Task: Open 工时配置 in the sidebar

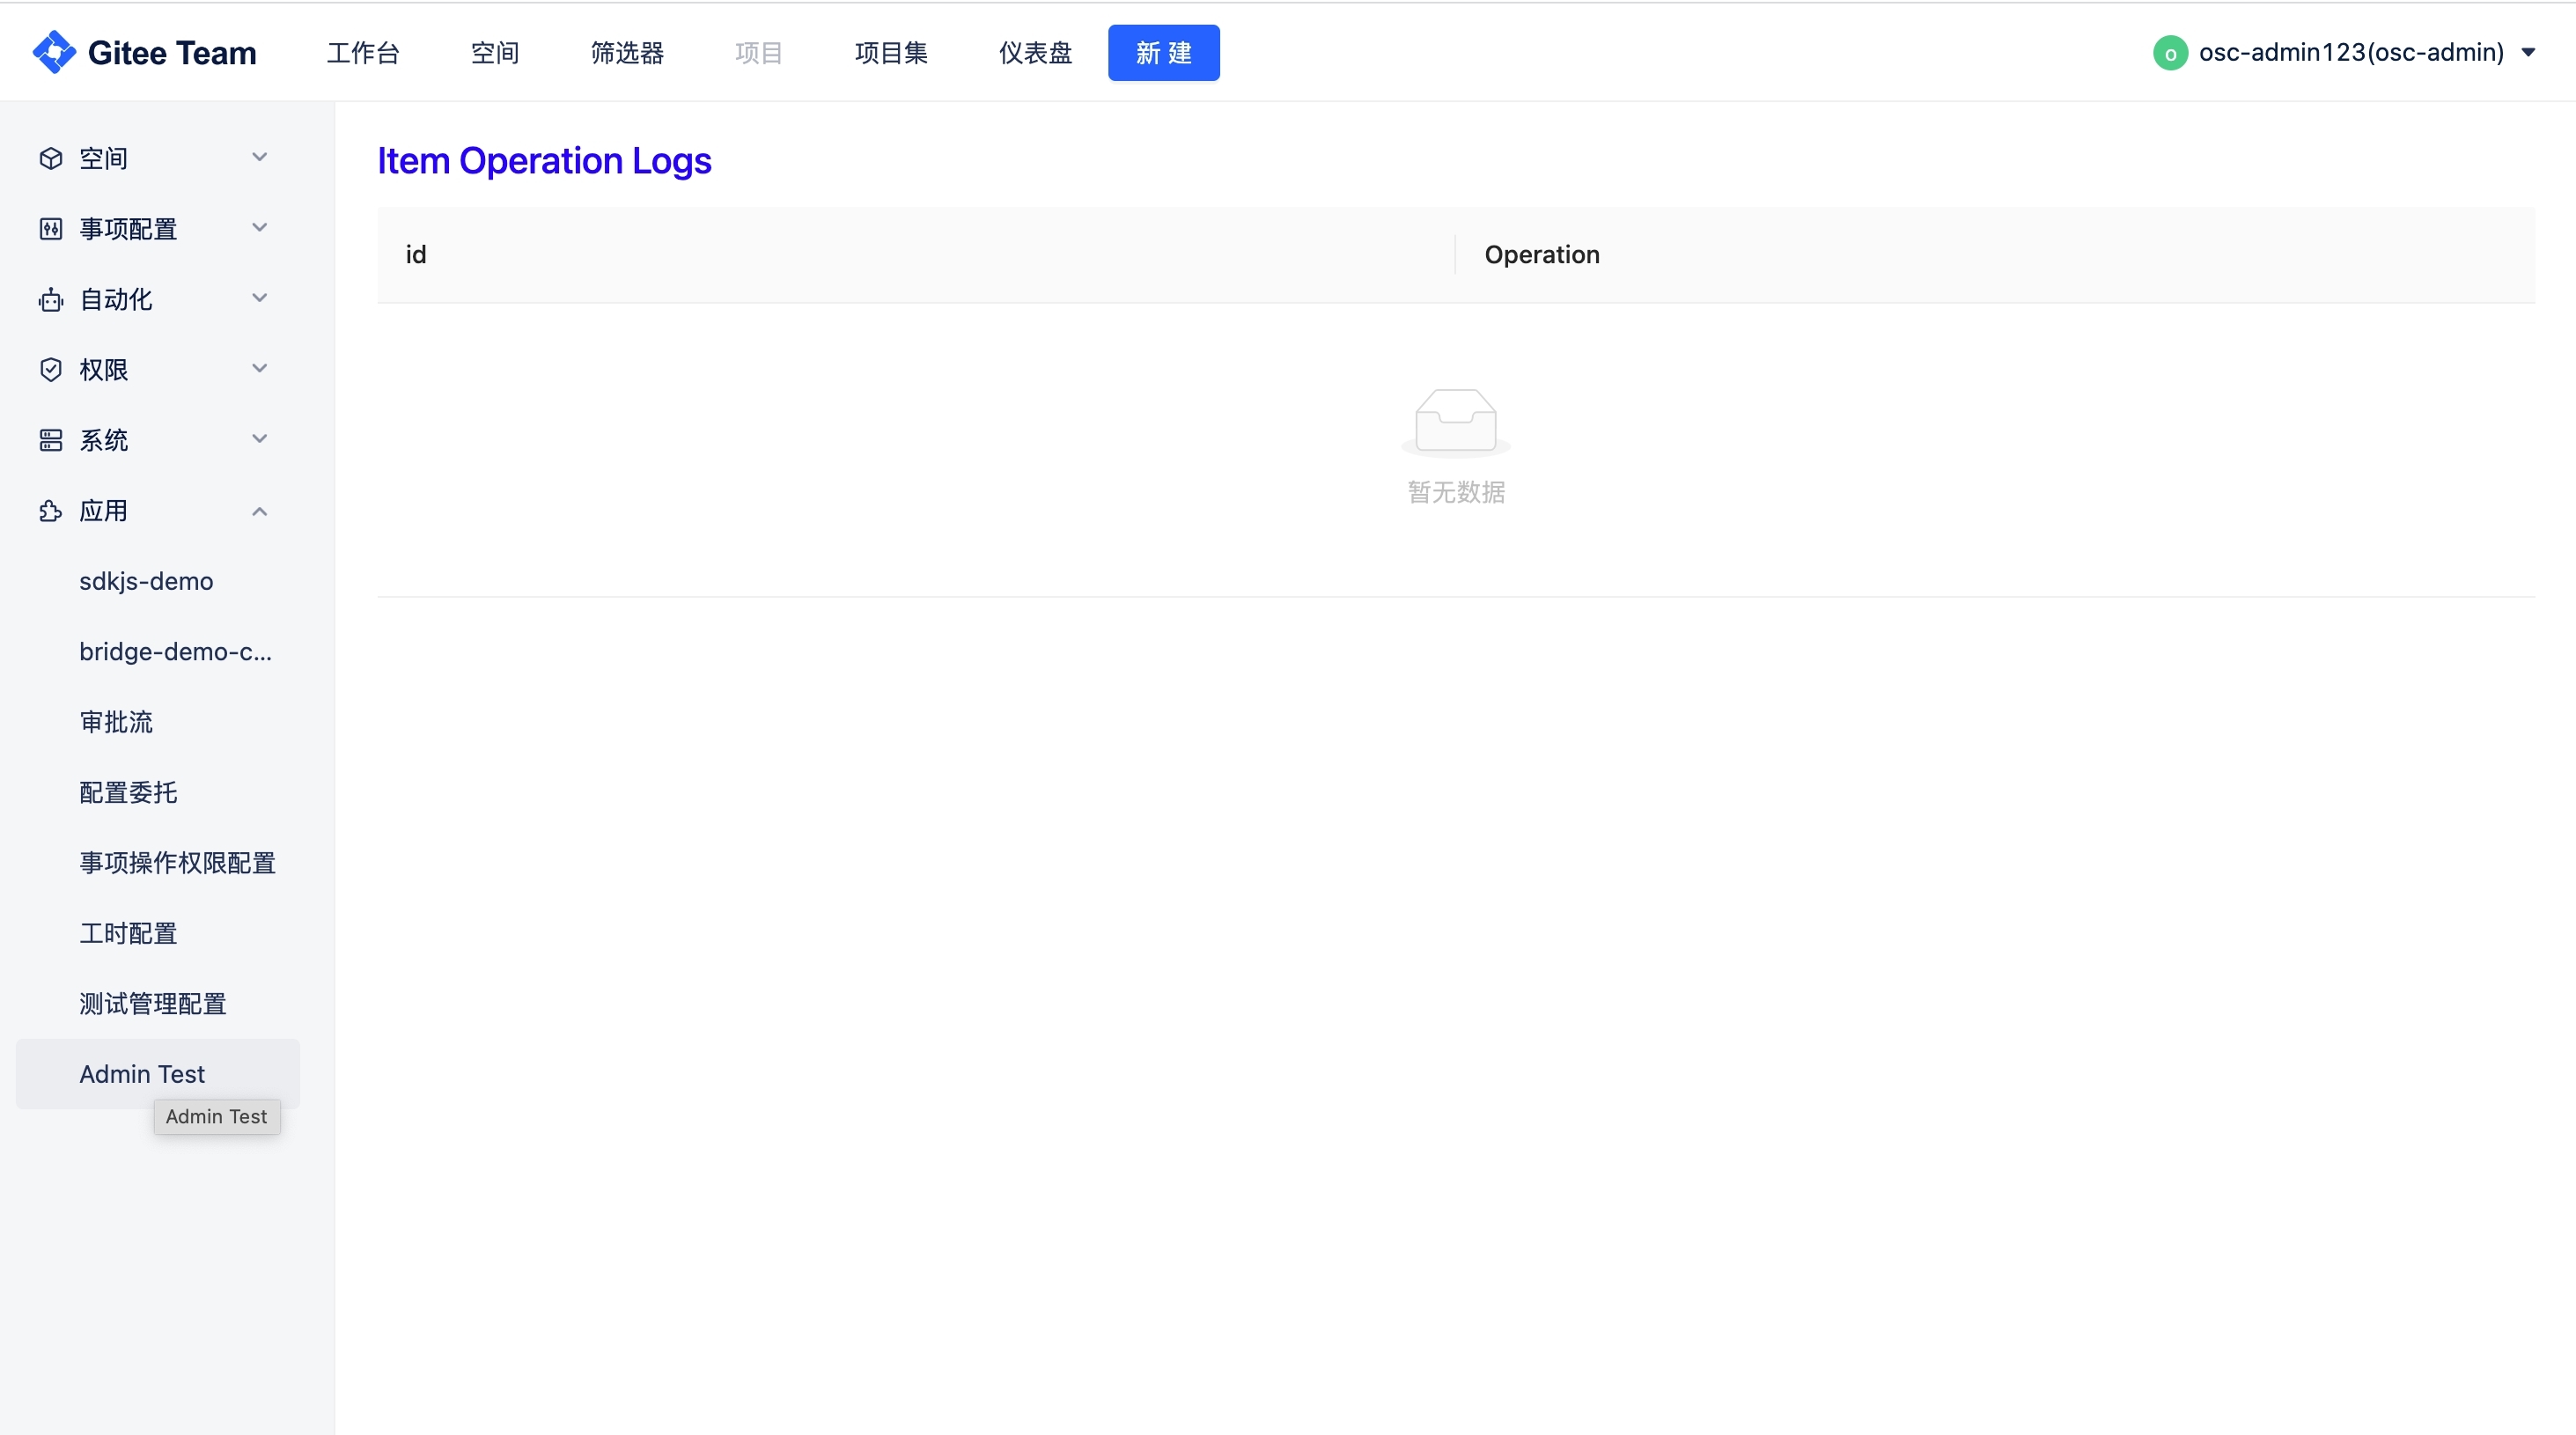Action: (x=128, y=933)
